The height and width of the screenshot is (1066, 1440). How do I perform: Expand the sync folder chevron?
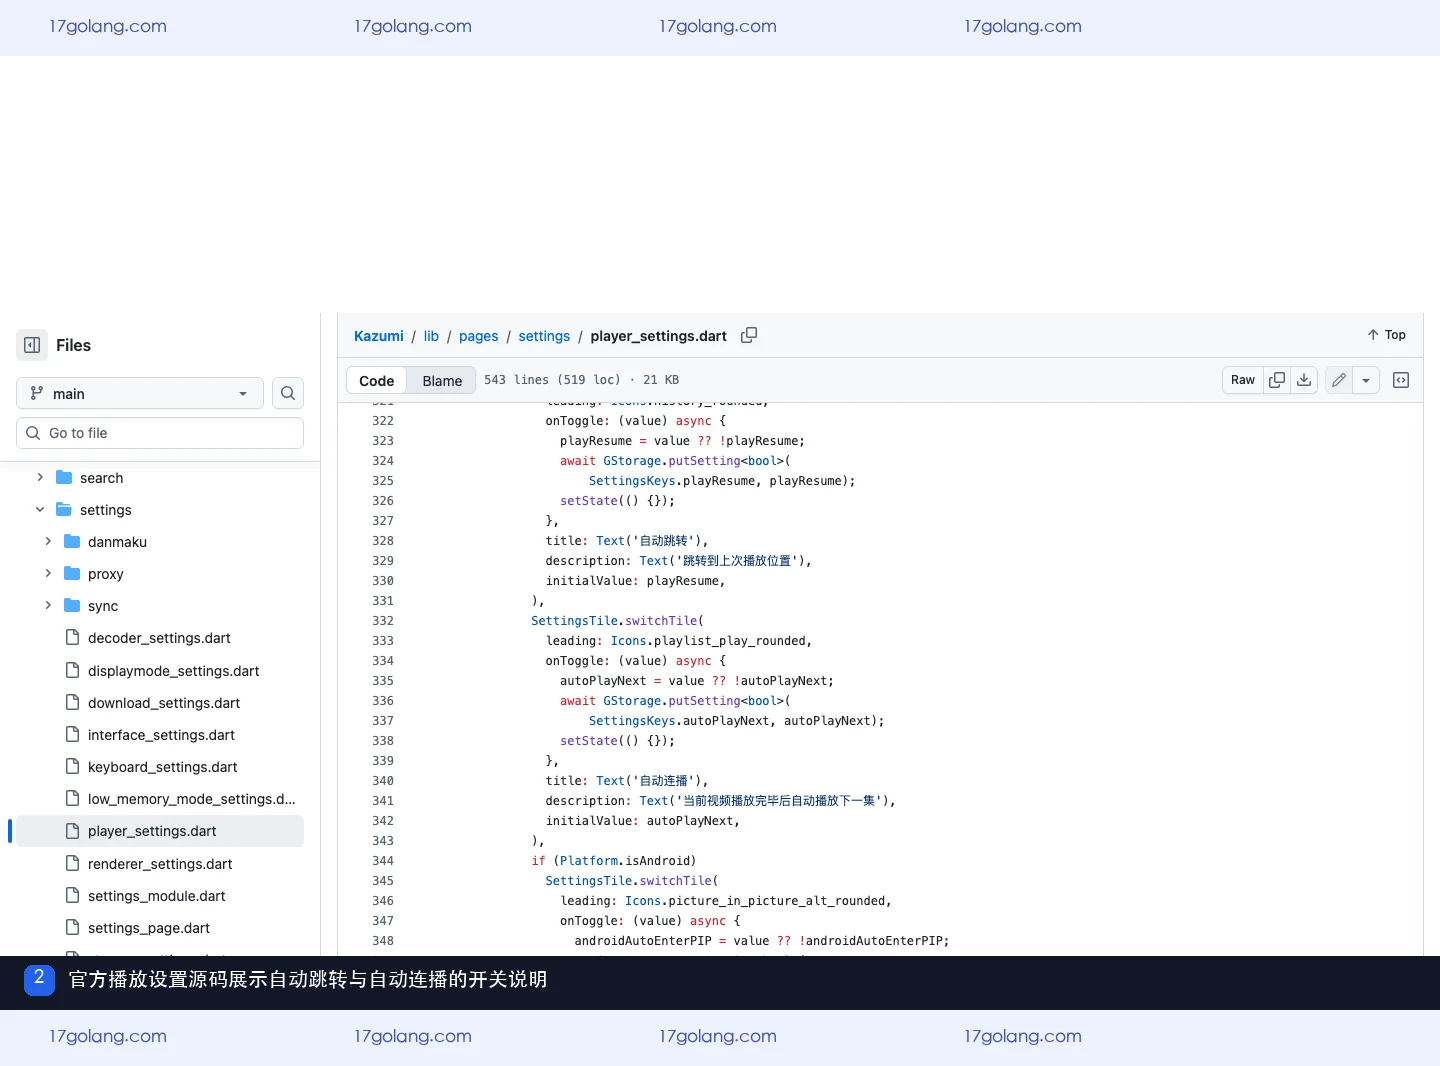[48, 605]
